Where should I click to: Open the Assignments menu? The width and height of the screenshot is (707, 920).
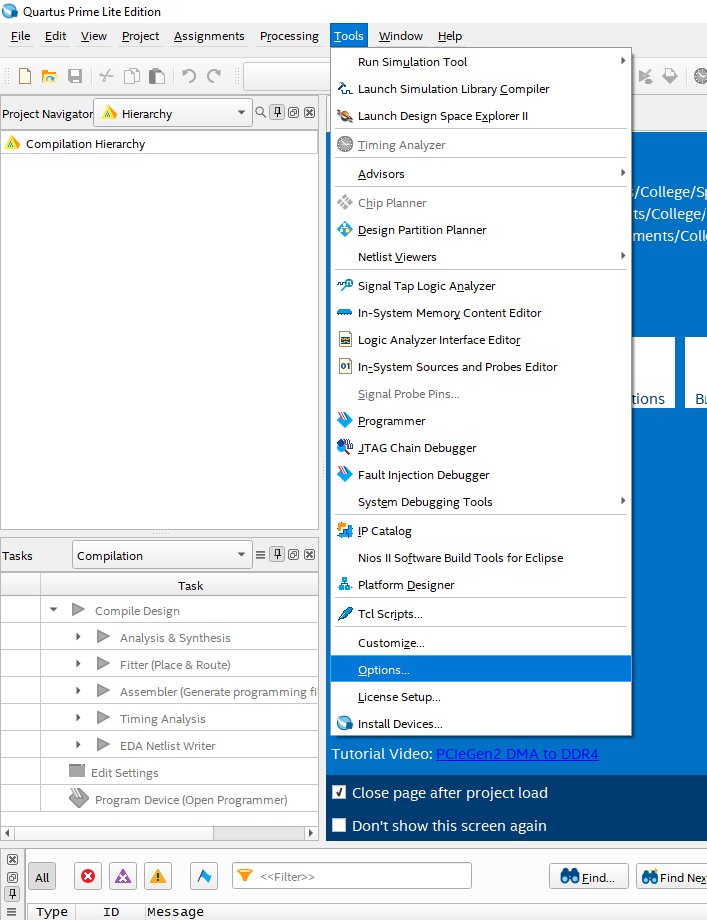click(209, 36)
